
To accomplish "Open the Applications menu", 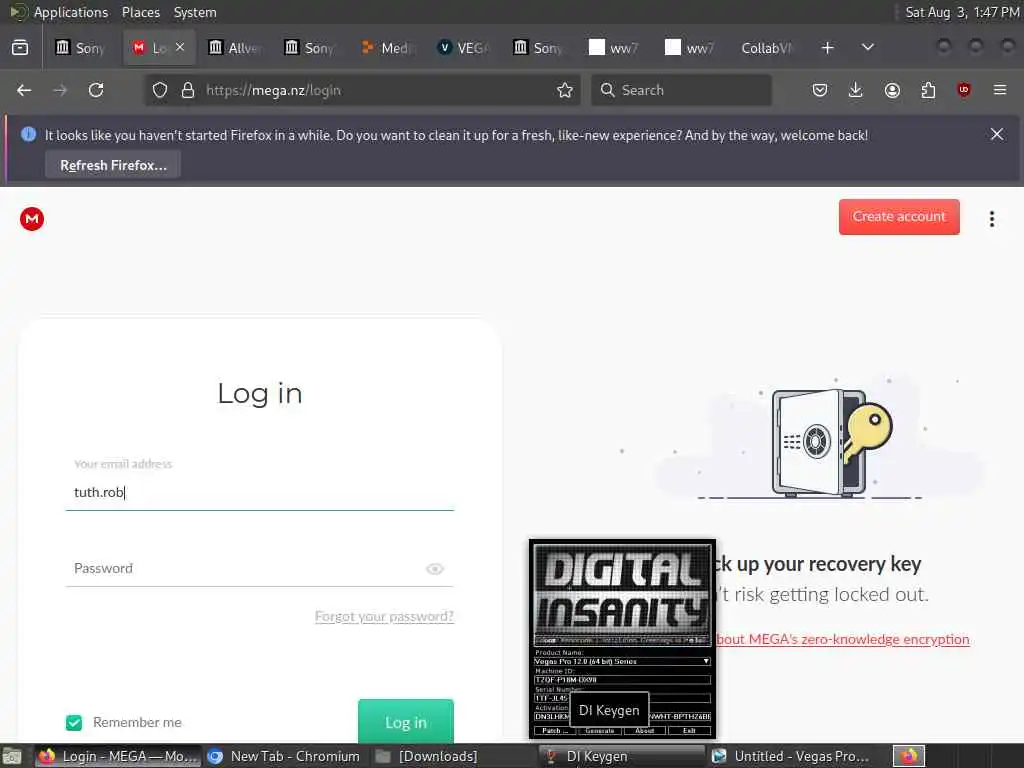I will pos(71,12).
